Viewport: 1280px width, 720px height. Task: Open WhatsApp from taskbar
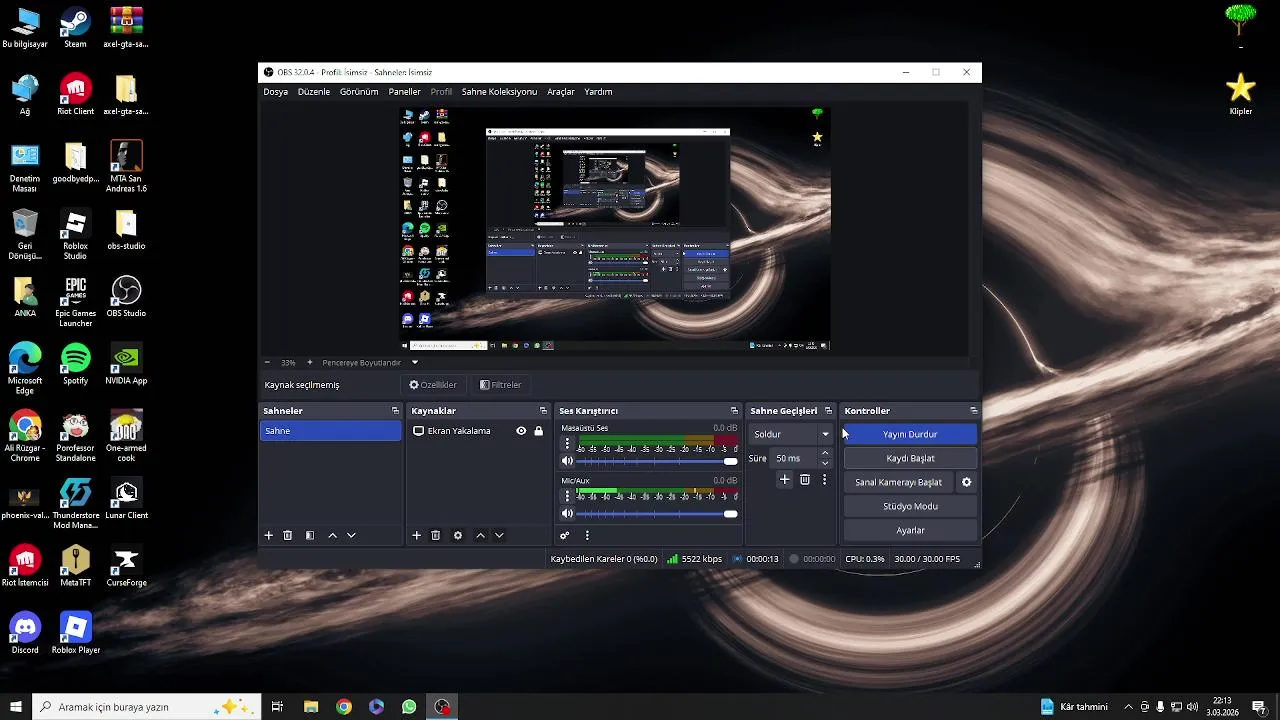pos(409,707)
